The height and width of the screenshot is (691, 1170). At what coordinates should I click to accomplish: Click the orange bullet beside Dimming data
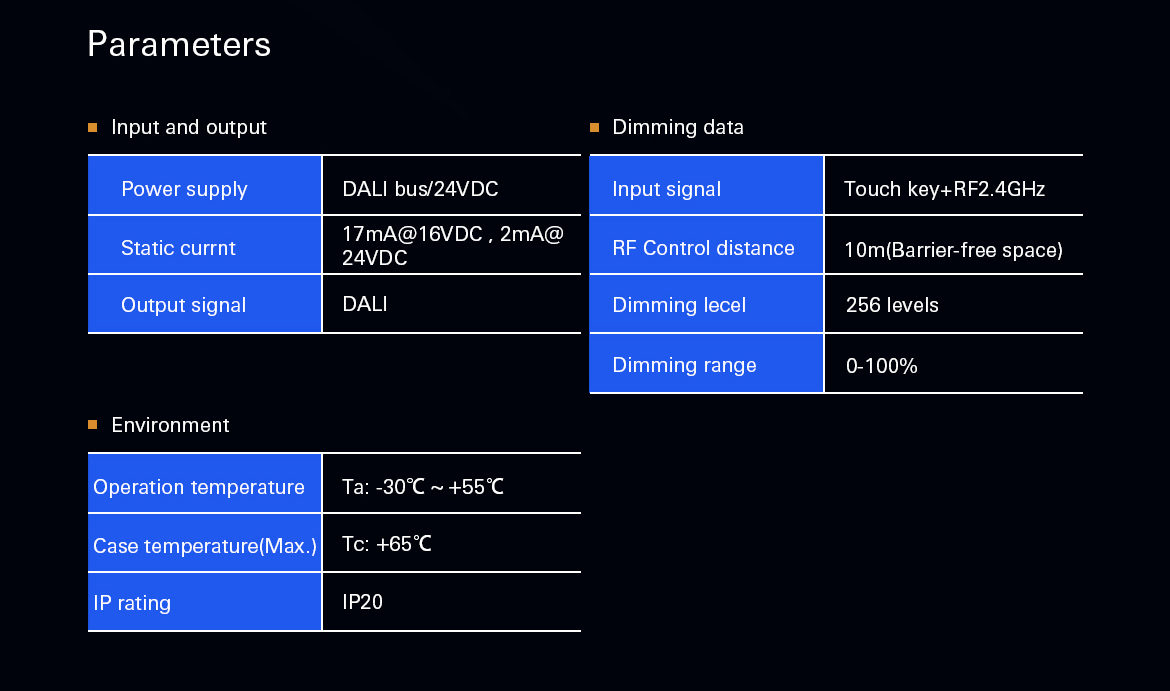click(595, 128)
